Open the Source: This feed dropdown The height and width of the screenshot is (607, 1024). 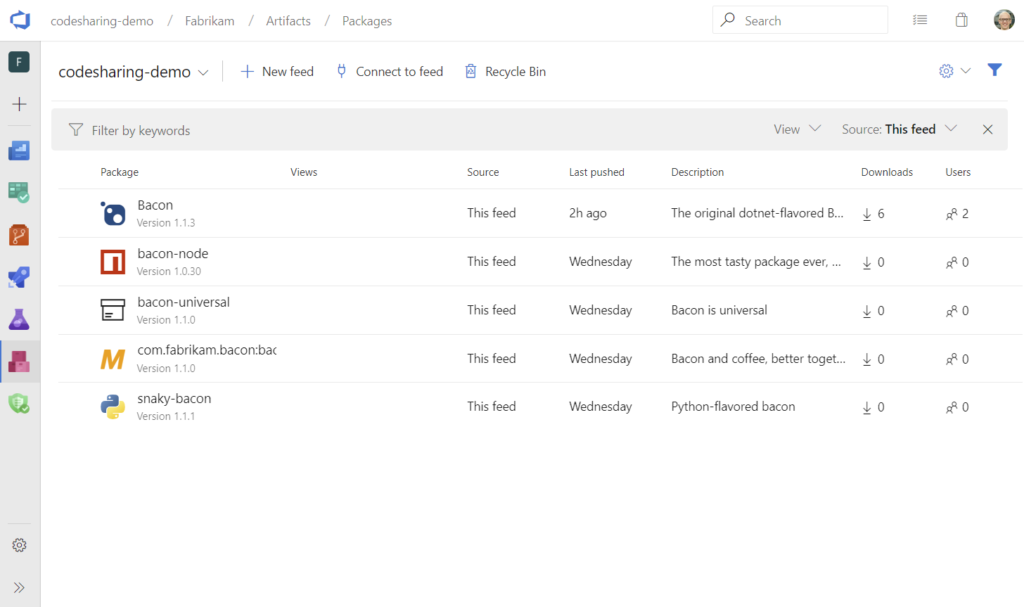tap(899, 129)
